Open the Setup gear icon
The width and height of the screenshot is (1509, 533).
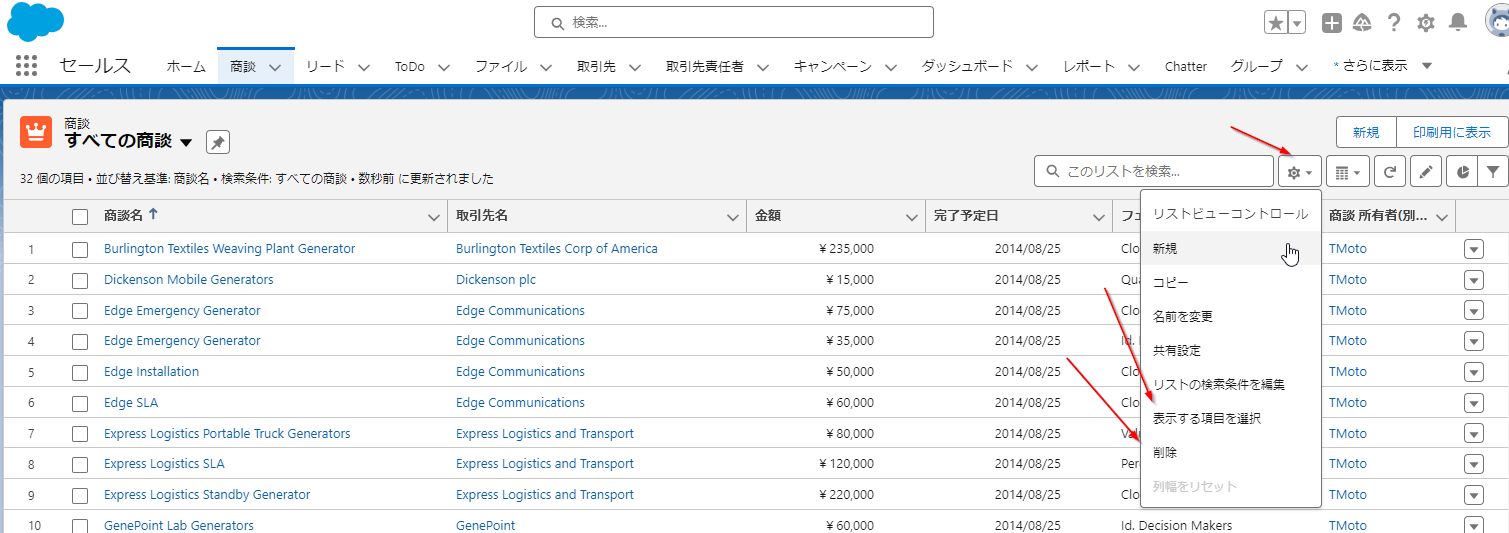click(1425, 23)
